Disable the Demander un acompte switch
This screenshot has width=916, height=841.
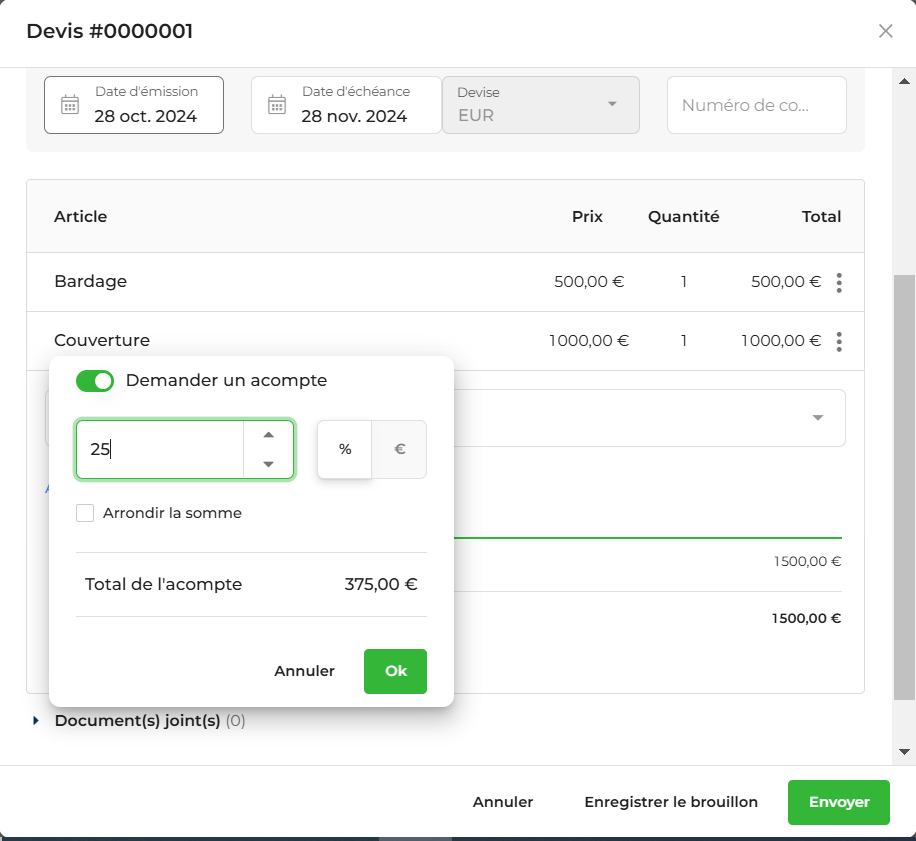pos(95,381)
